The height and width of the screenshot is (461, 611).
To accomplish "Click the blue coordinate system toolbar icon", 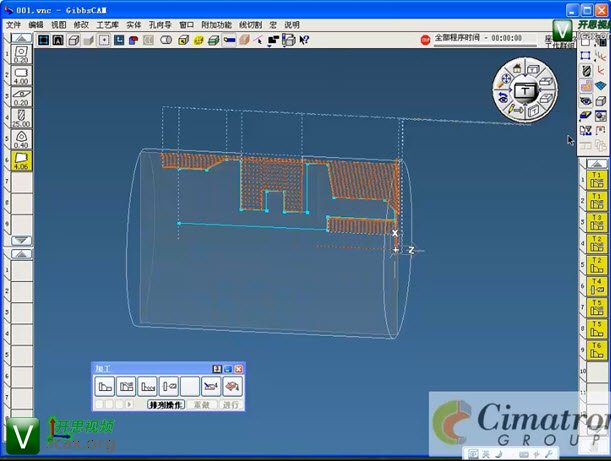I will (x=119, y=40).
